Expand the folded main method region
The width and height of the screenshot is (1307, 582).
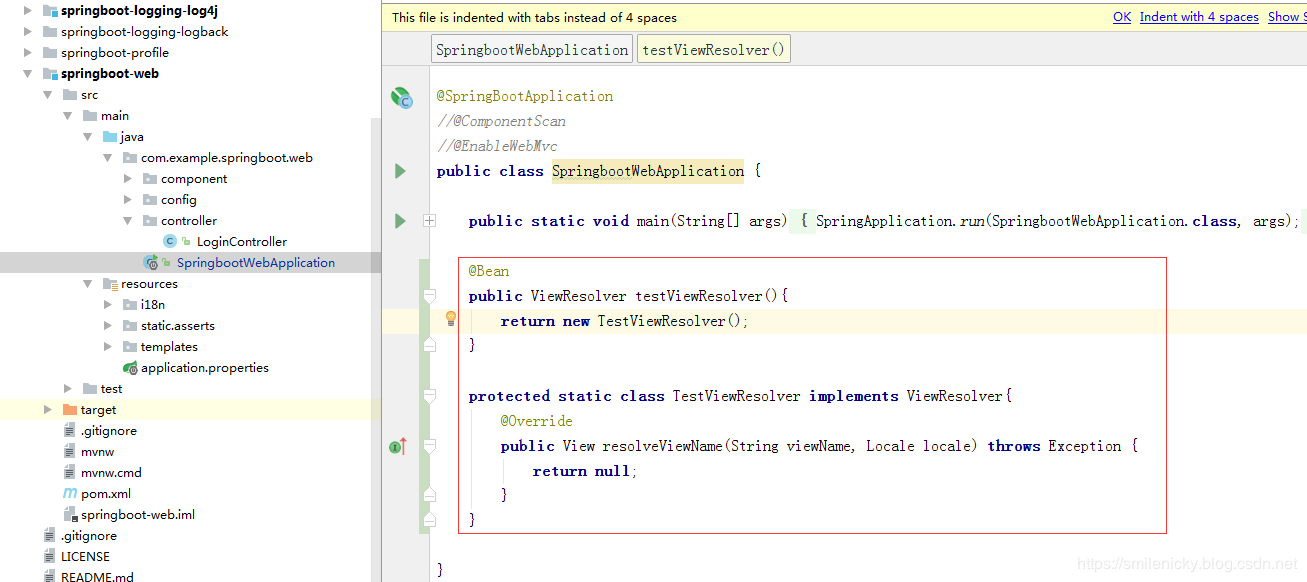430,221
